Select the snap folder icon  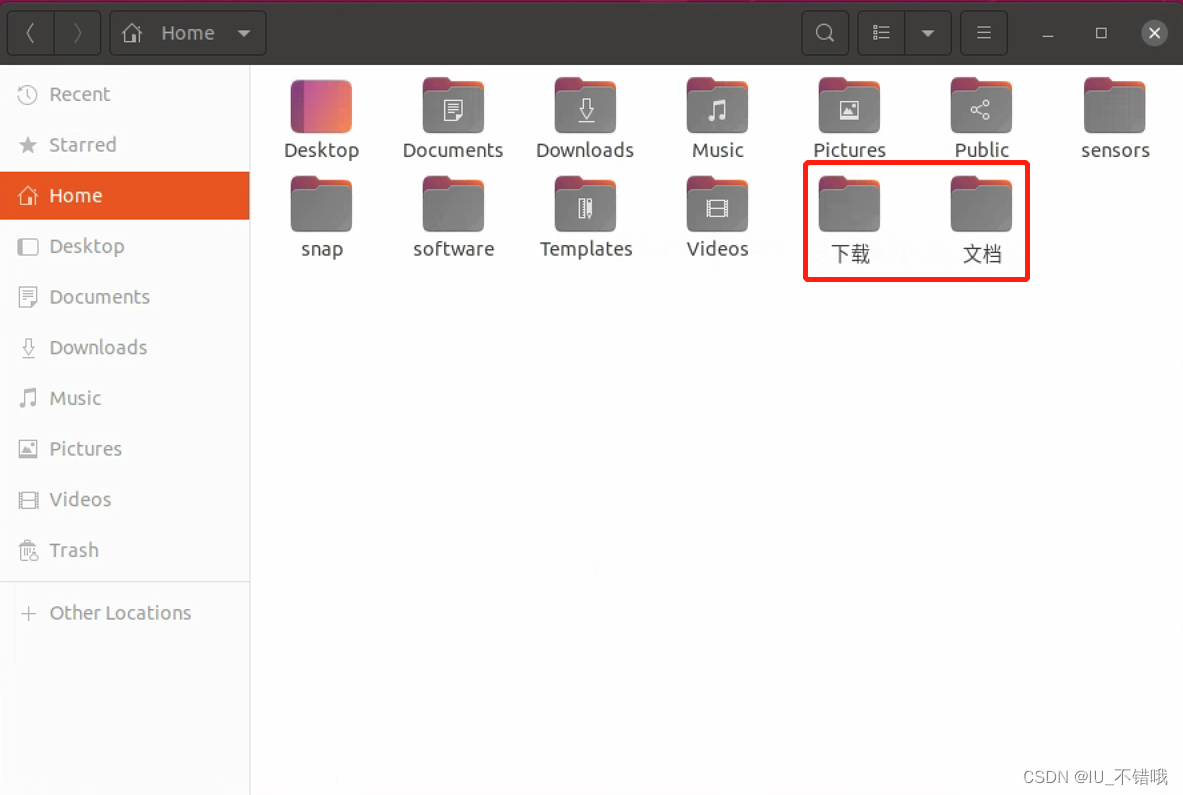(x=321, y=204)
